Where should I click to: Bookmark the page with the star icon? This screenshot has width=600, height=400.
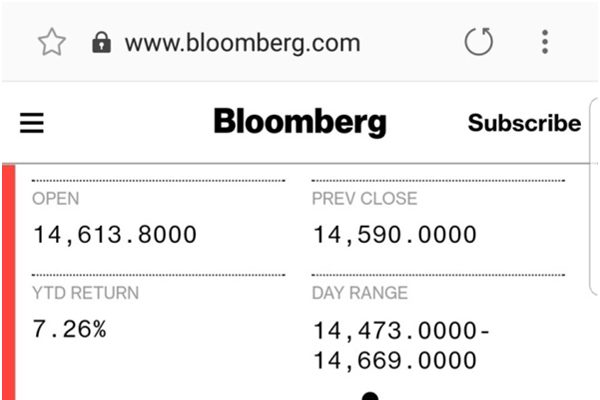(51, 42)
